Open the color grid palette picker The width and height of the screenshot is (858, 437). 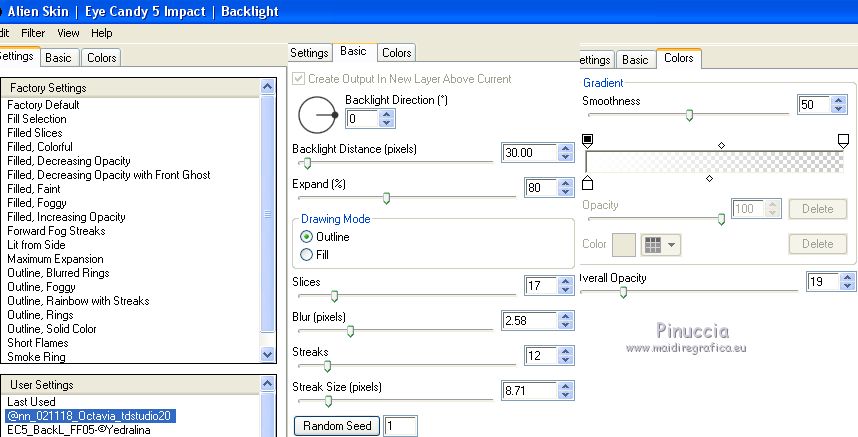660,245
